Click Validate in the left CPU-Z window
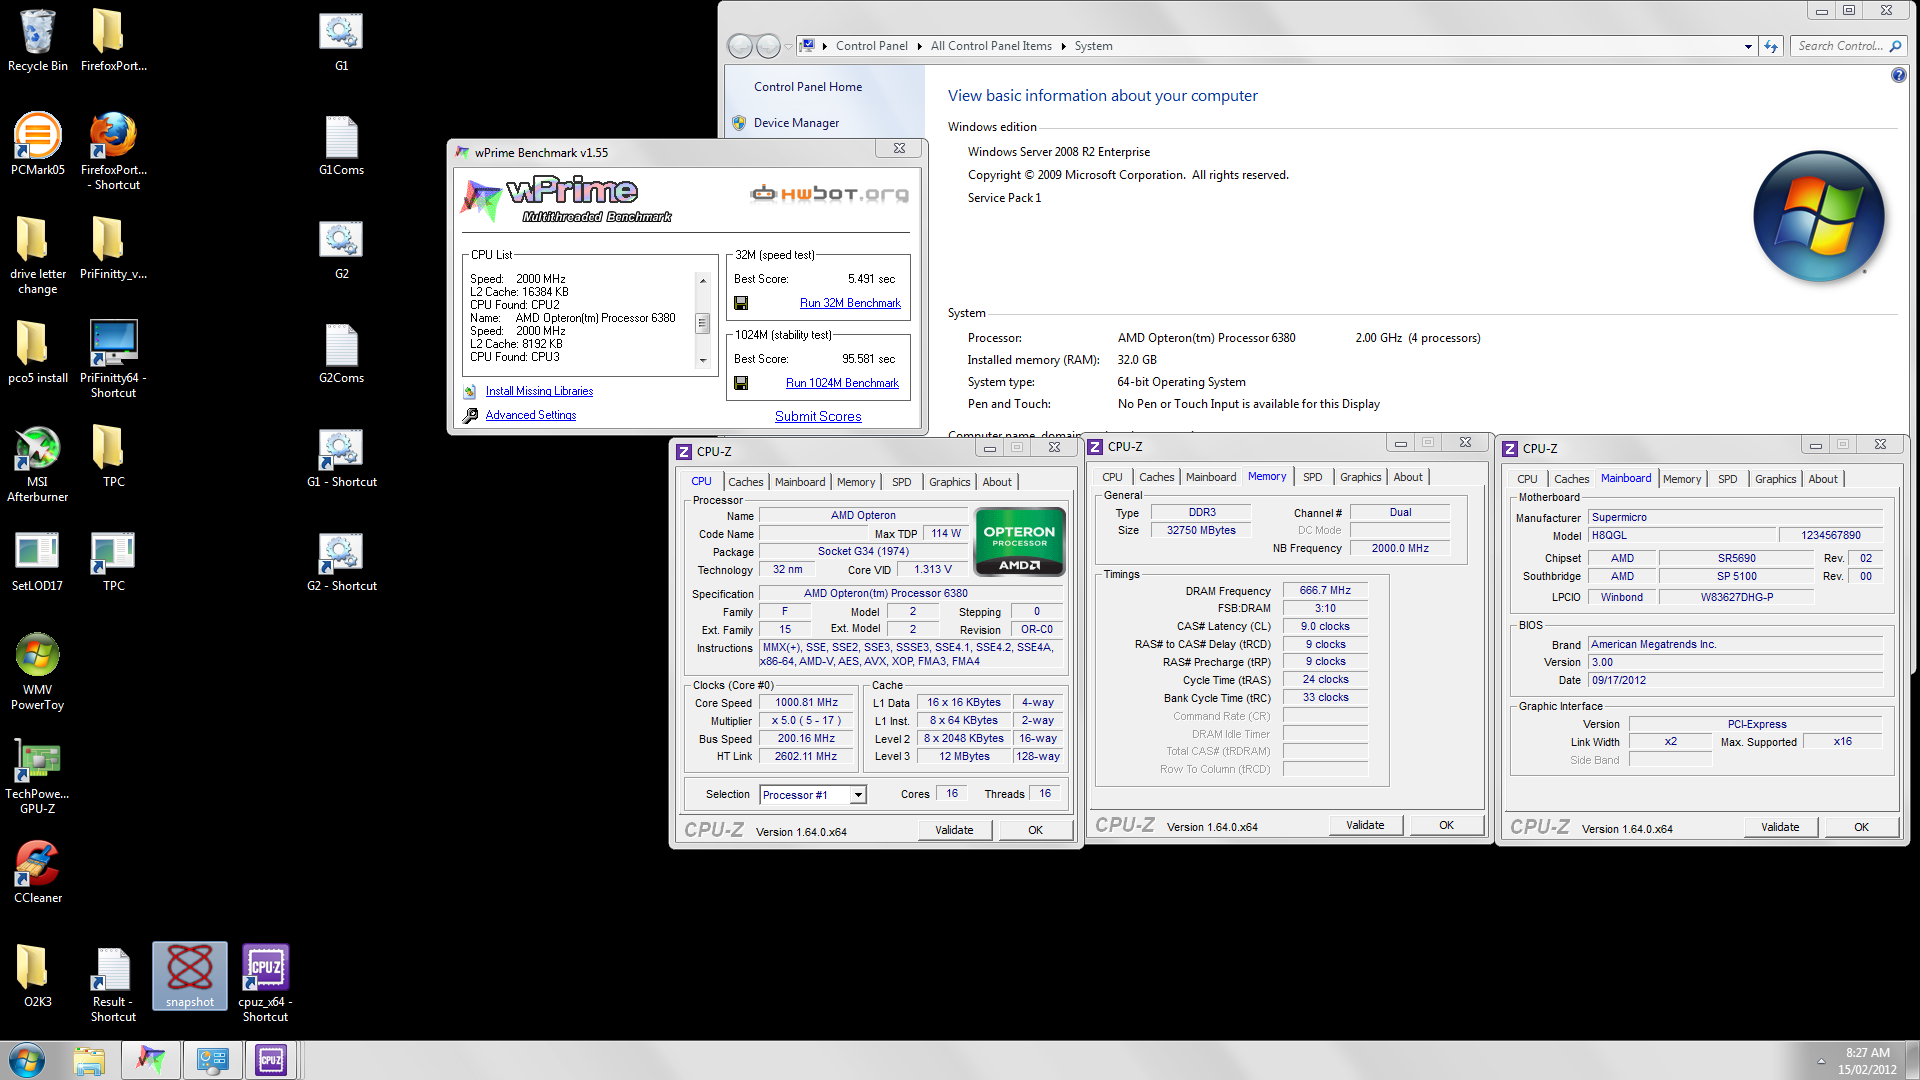Screen dimensions: 1920x1080 click(954, 830)
